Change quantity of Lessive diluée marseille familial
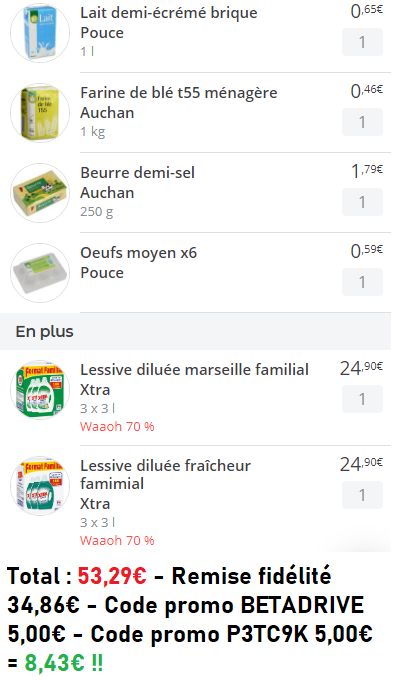Screen dimensions: 415x680 click(x=362, y=399)
